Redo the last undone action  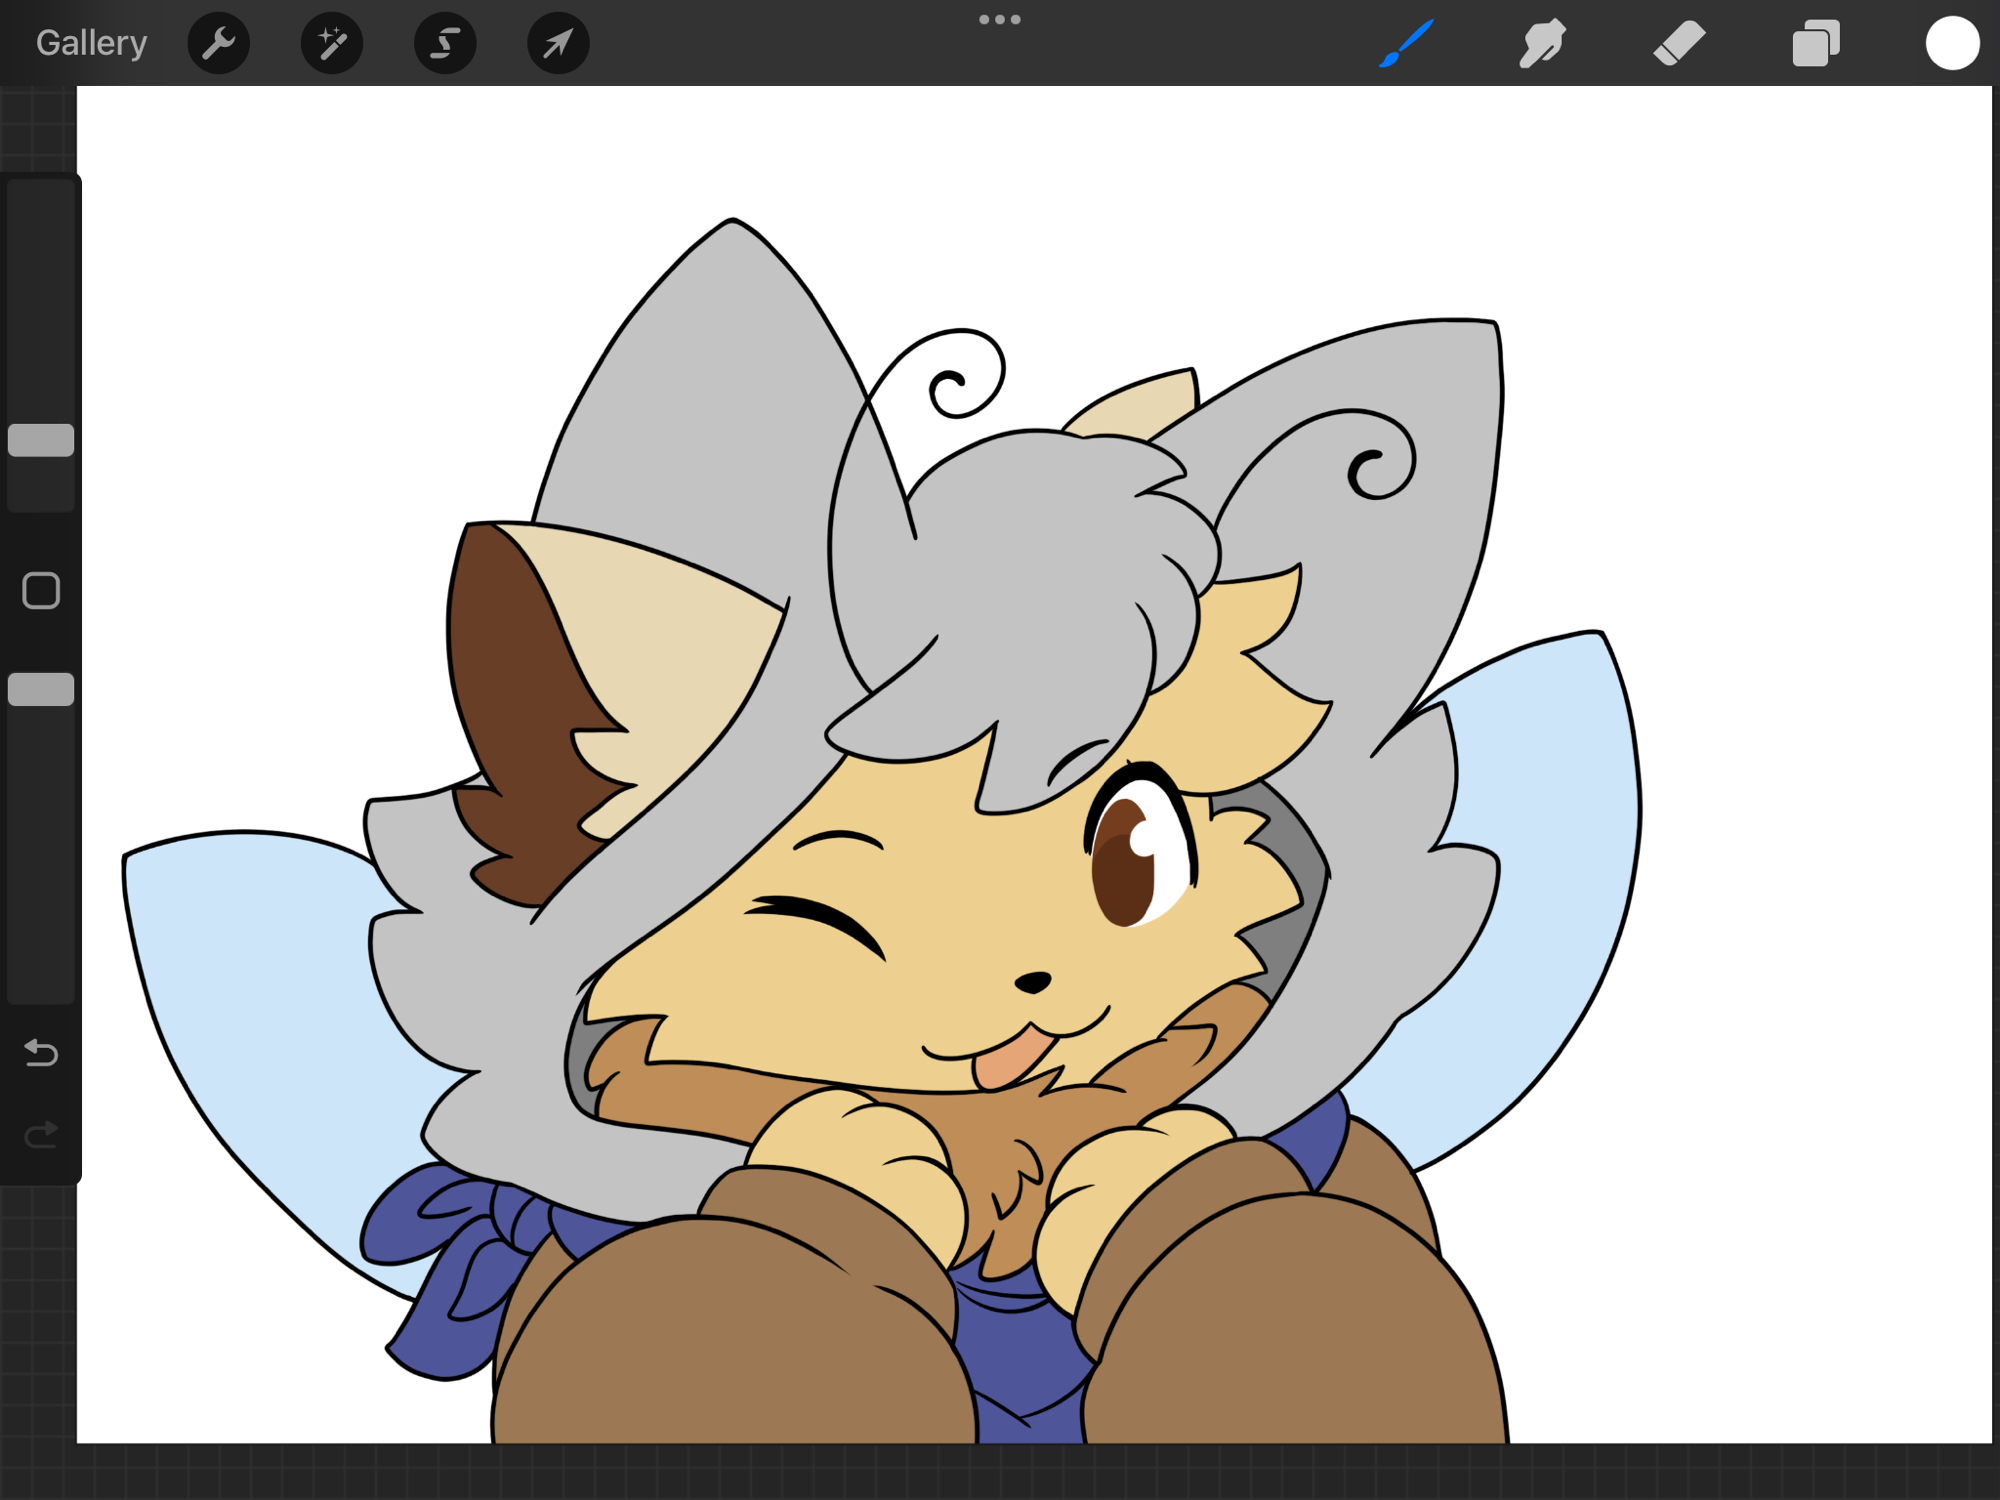coord(41,1135)
